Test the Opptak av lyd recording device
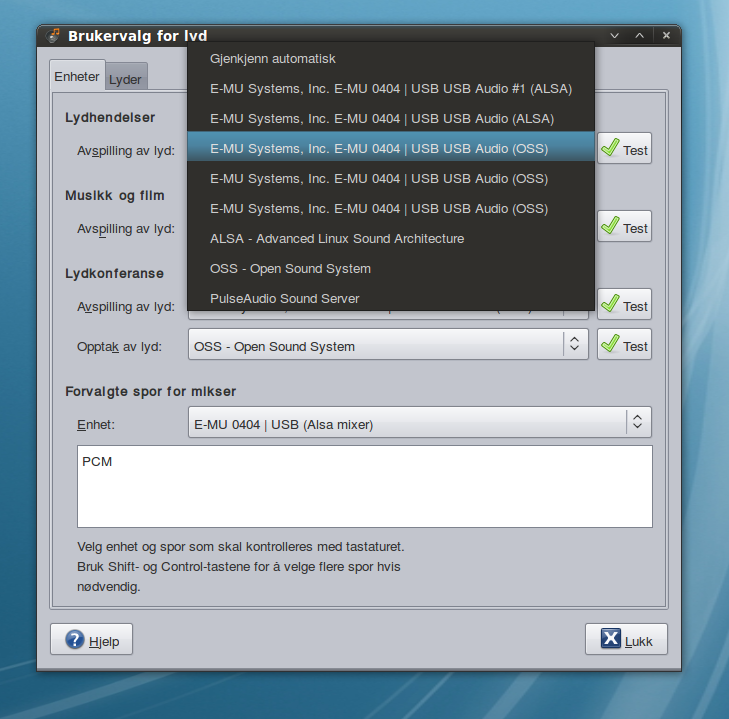 coord(624,345)
